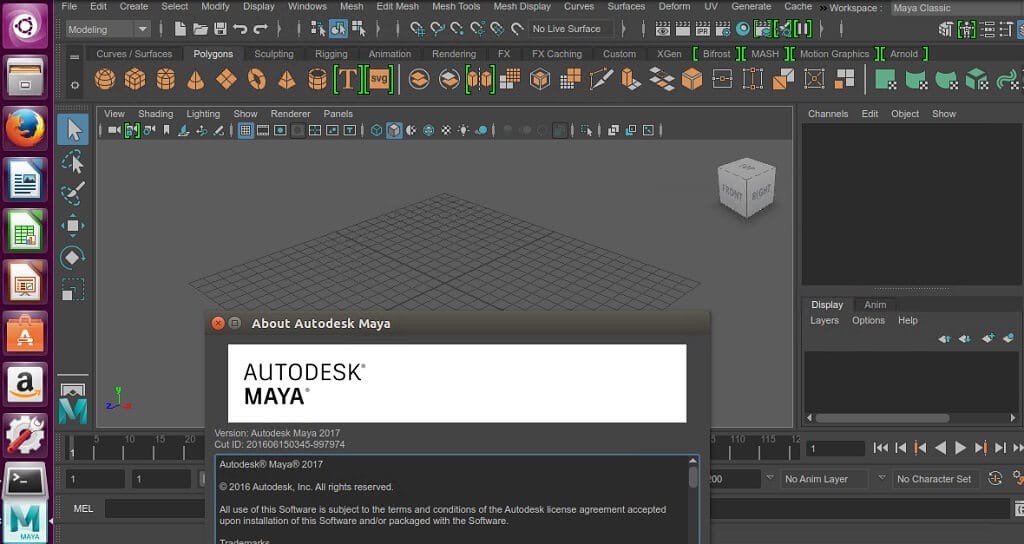Create a polygon torus from the shelf

[257, 80]
